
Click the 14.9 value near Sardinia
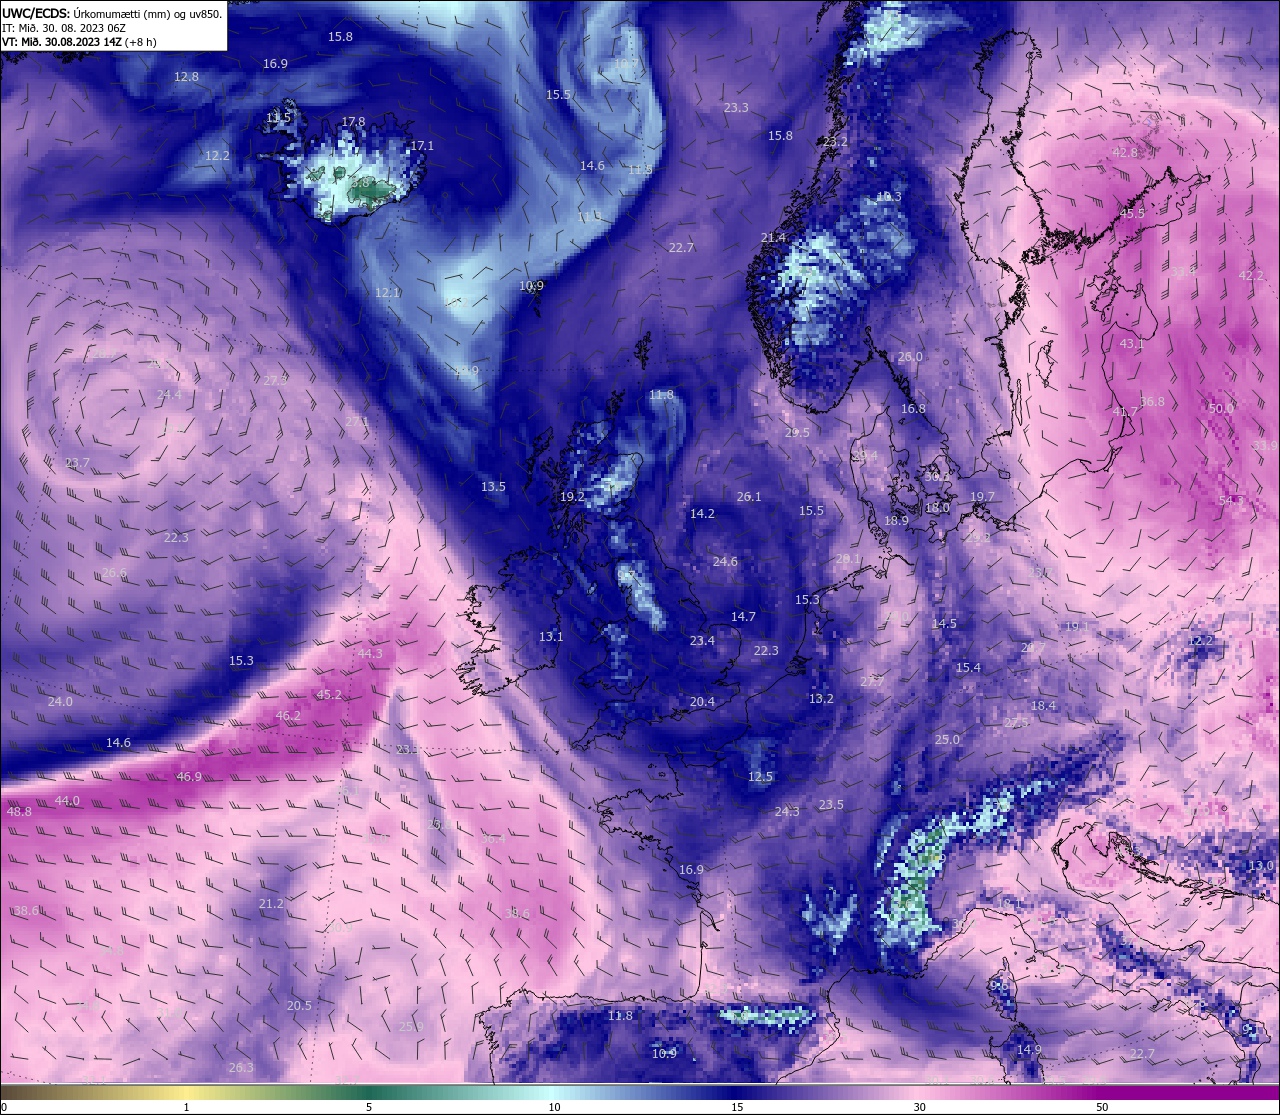pos(1029,1050)
